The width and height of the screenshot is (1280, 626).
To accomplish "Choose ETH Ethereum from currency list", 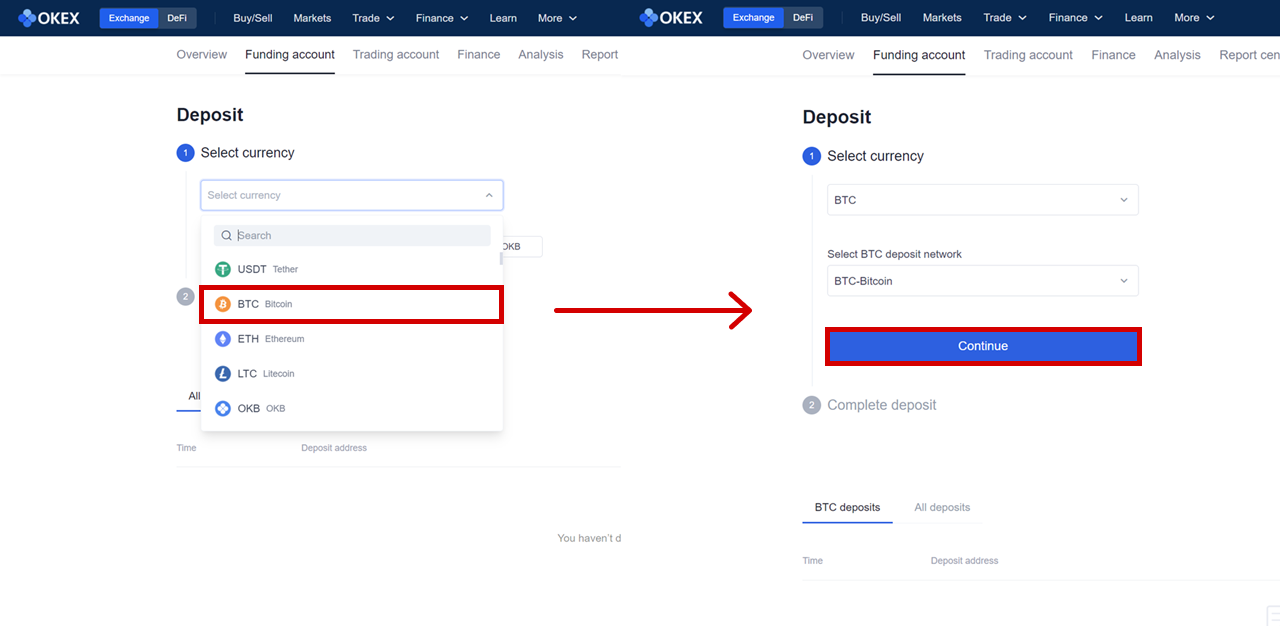I will 352,339.
